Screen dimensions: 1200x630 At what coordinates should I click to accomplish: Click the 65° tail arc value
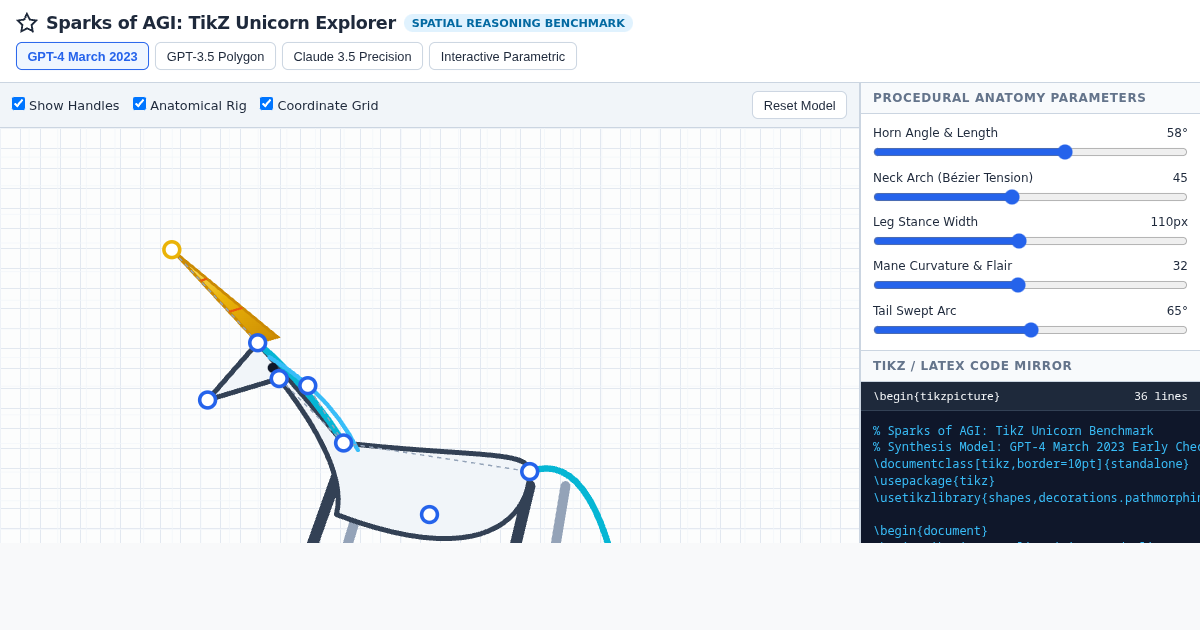[1177, 311]
